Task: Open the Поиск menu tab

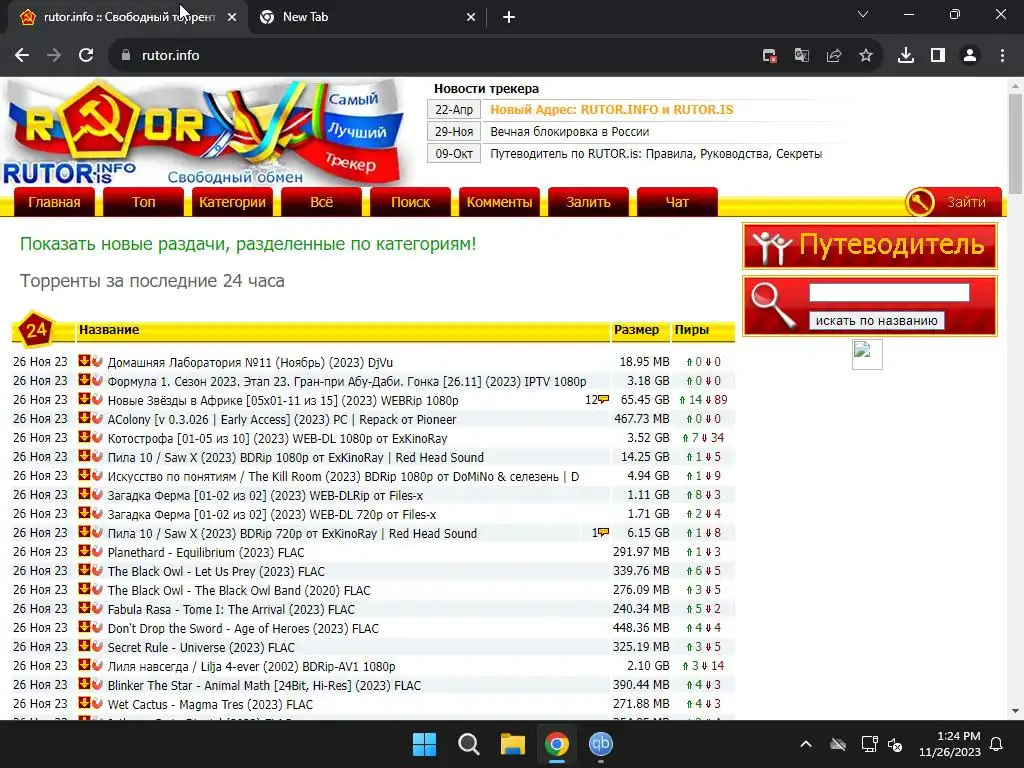Action: click(x=410, y=202)
